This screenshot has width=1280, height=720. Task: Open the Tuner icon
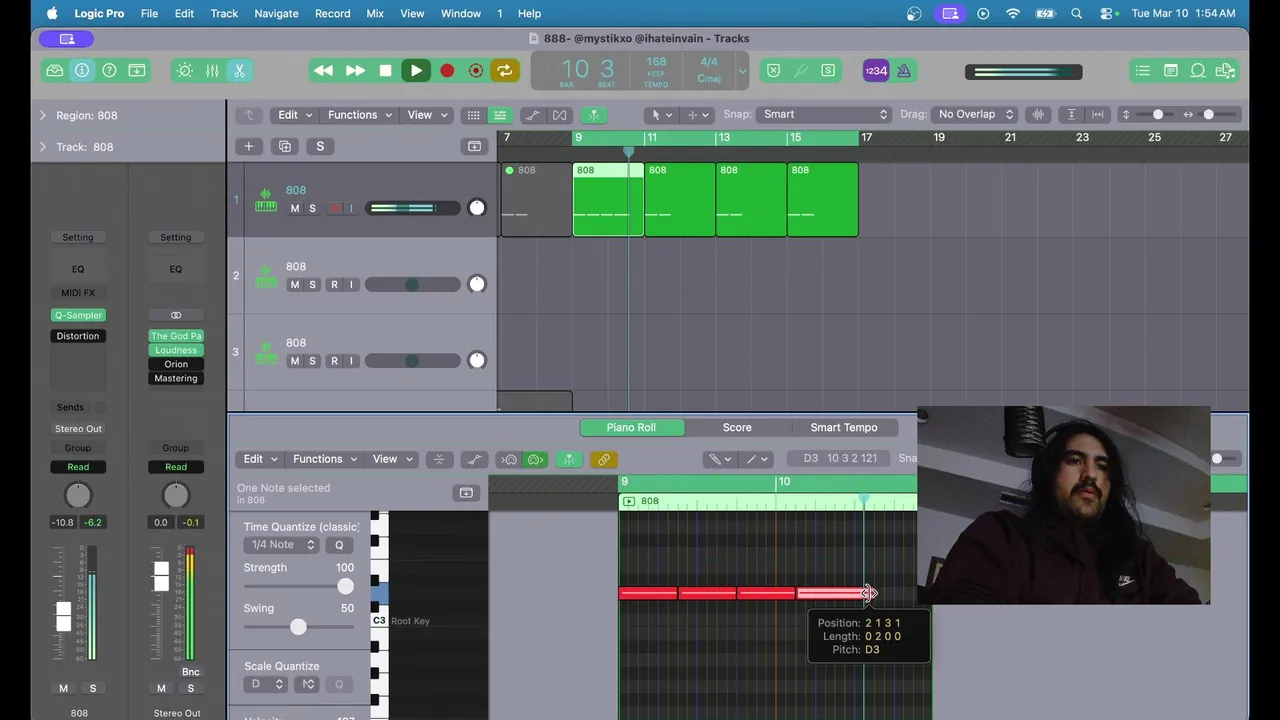click(x=801, y=71)
